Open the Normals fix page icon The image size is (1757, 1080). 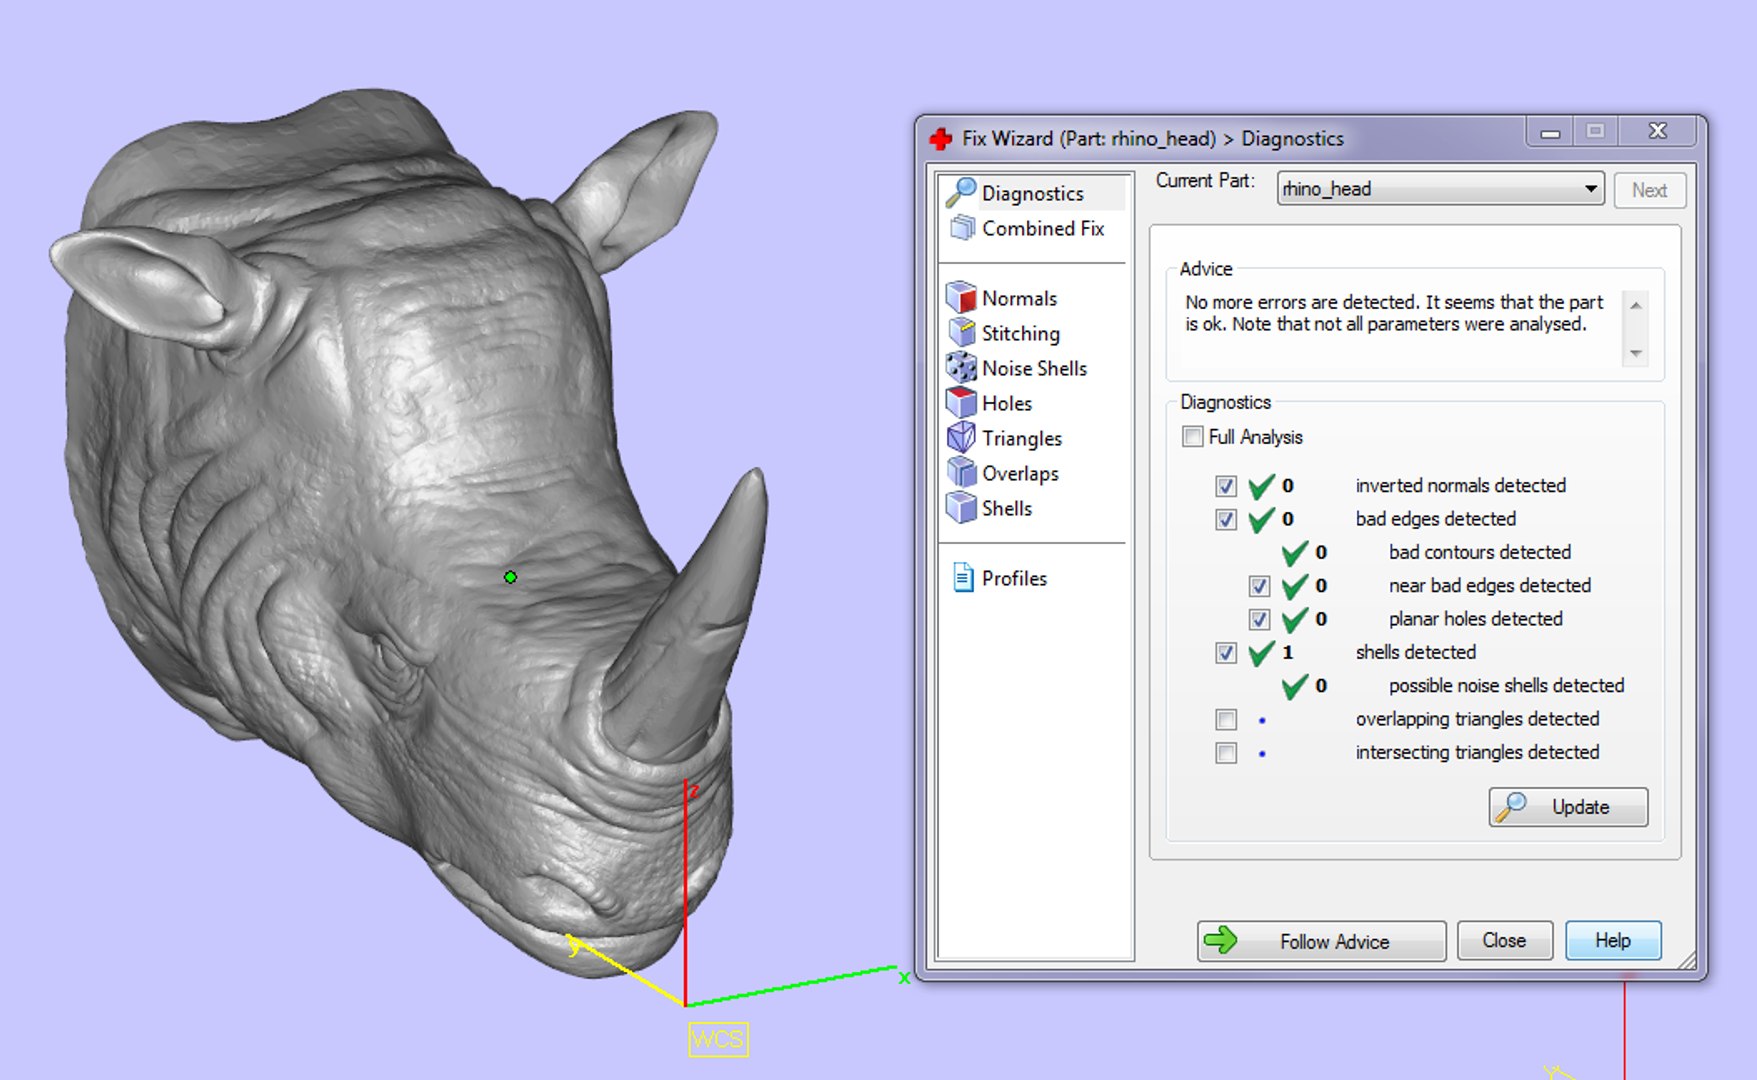pyautogui.click(x=961, y=298)
